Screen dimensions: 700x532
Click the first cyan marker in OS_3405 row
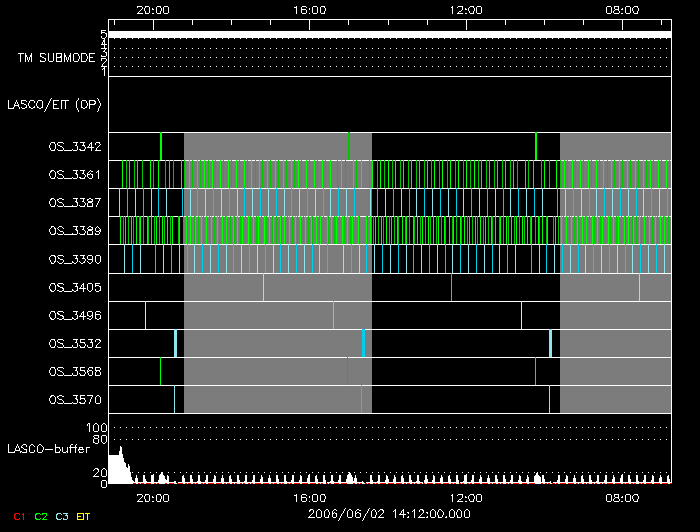(x=263, y=287)
